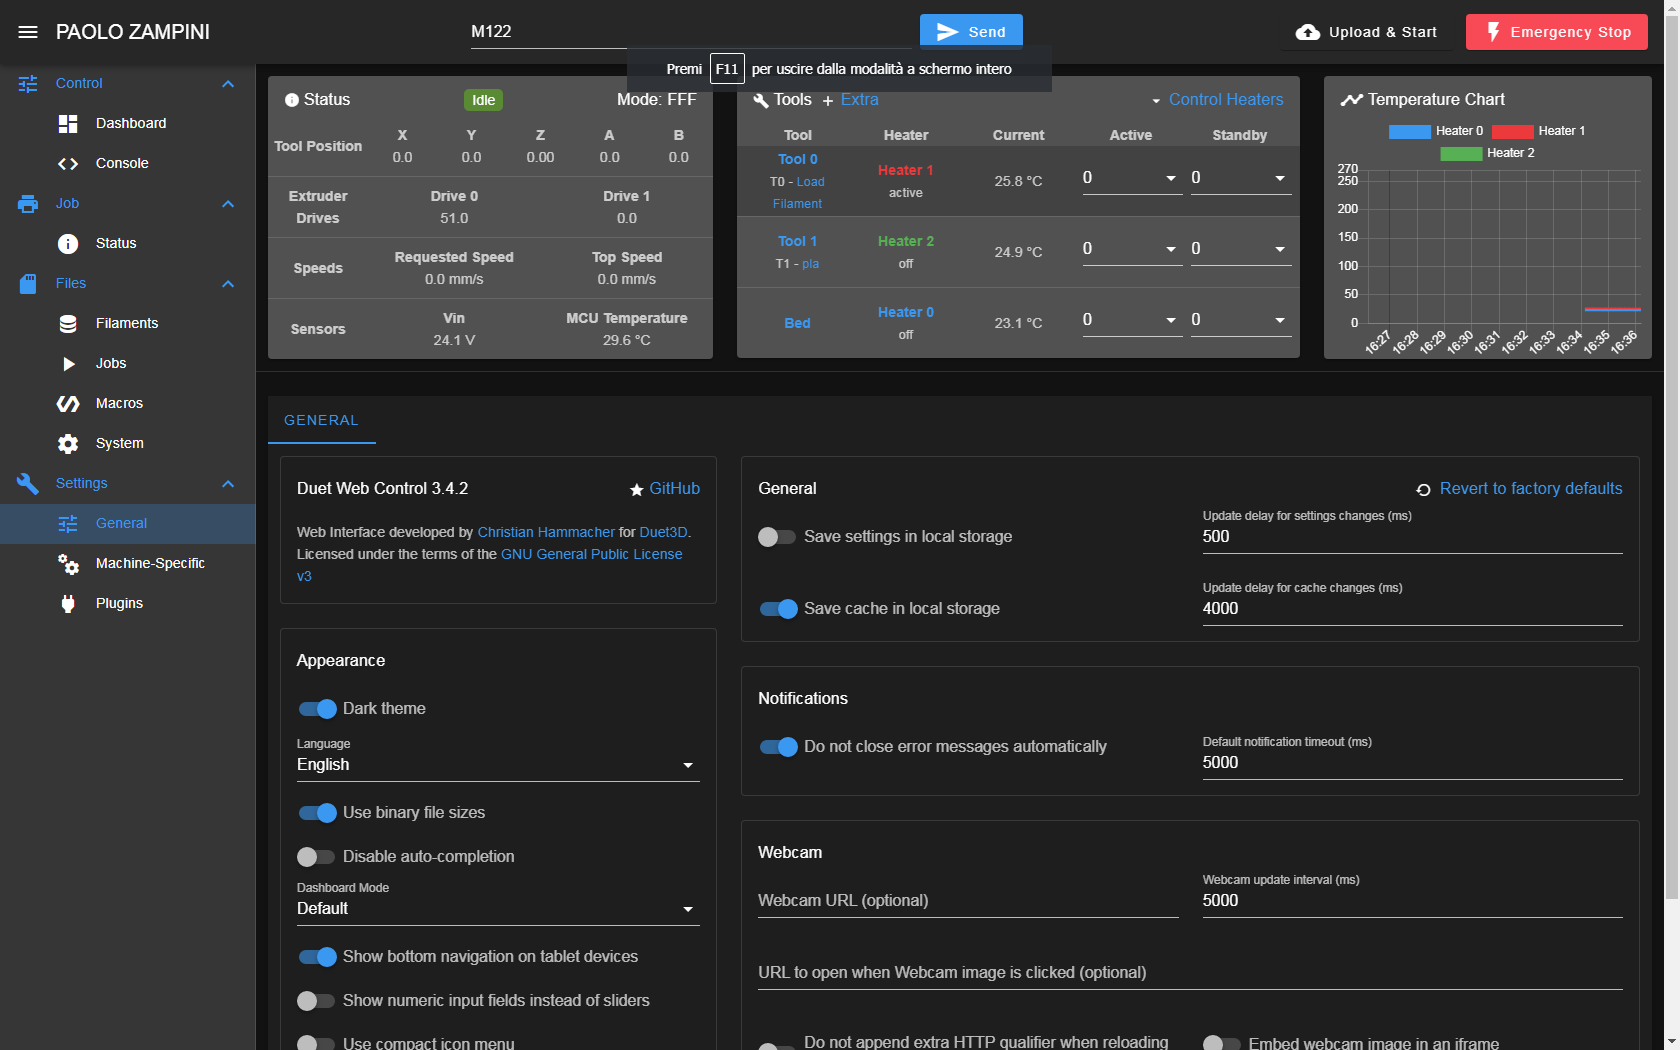Viewport: 1680px width, 1050px height.
Task: Click the Emergency Stop button
Action: [1557, 32]
